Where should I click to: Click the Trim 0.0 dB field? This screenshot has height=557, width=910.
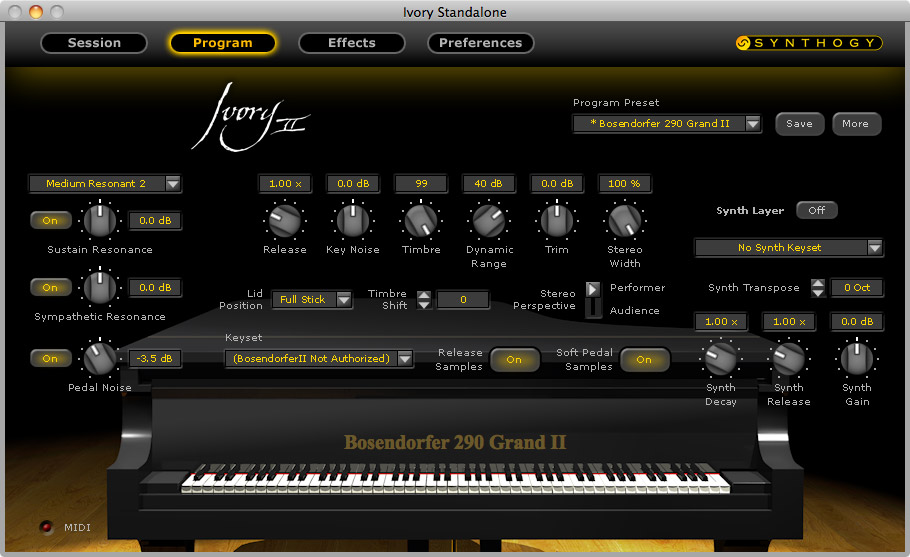tap(557, 183)
